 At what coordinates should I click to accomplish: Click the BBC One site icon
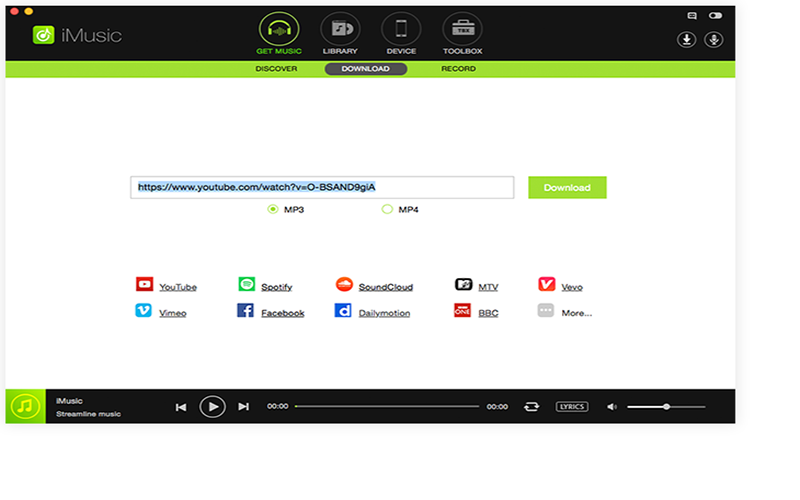click(x=462, y=310)
